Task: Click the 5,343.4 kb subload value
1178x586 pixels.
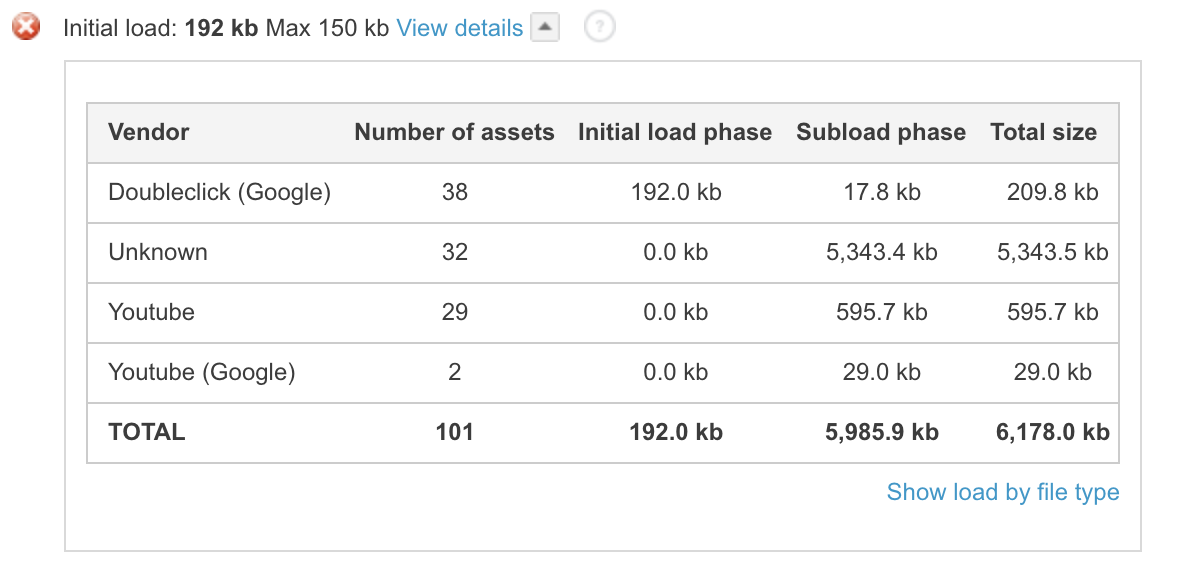Action: coord(881,252)
